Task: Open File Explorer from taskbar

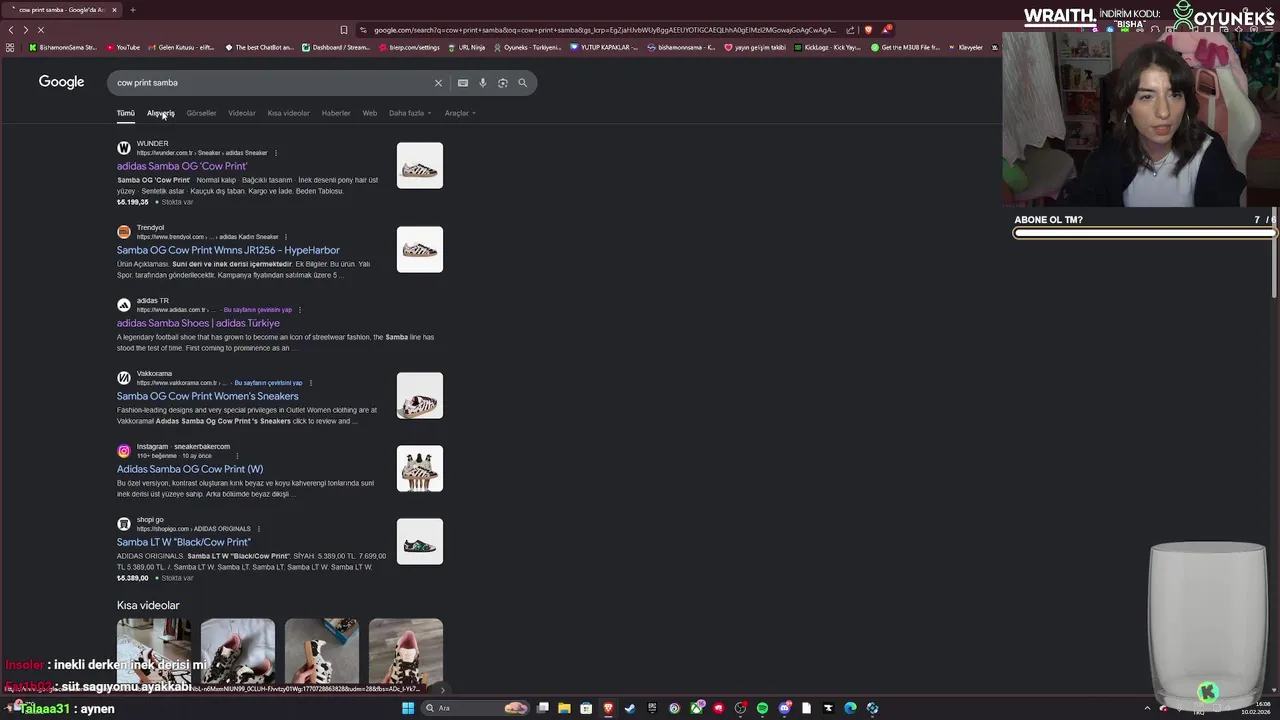Action: 564,708
